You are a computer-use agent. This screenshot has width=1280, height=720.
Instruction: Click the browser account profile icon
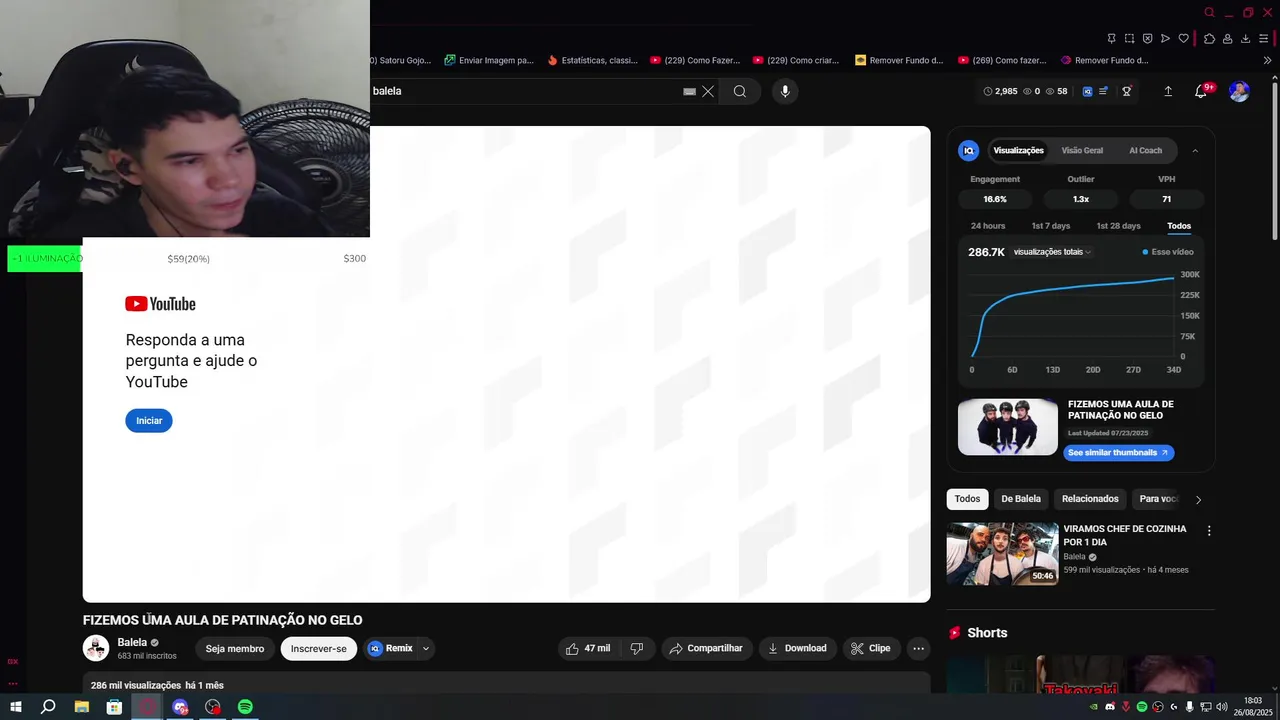[1227, 39]
